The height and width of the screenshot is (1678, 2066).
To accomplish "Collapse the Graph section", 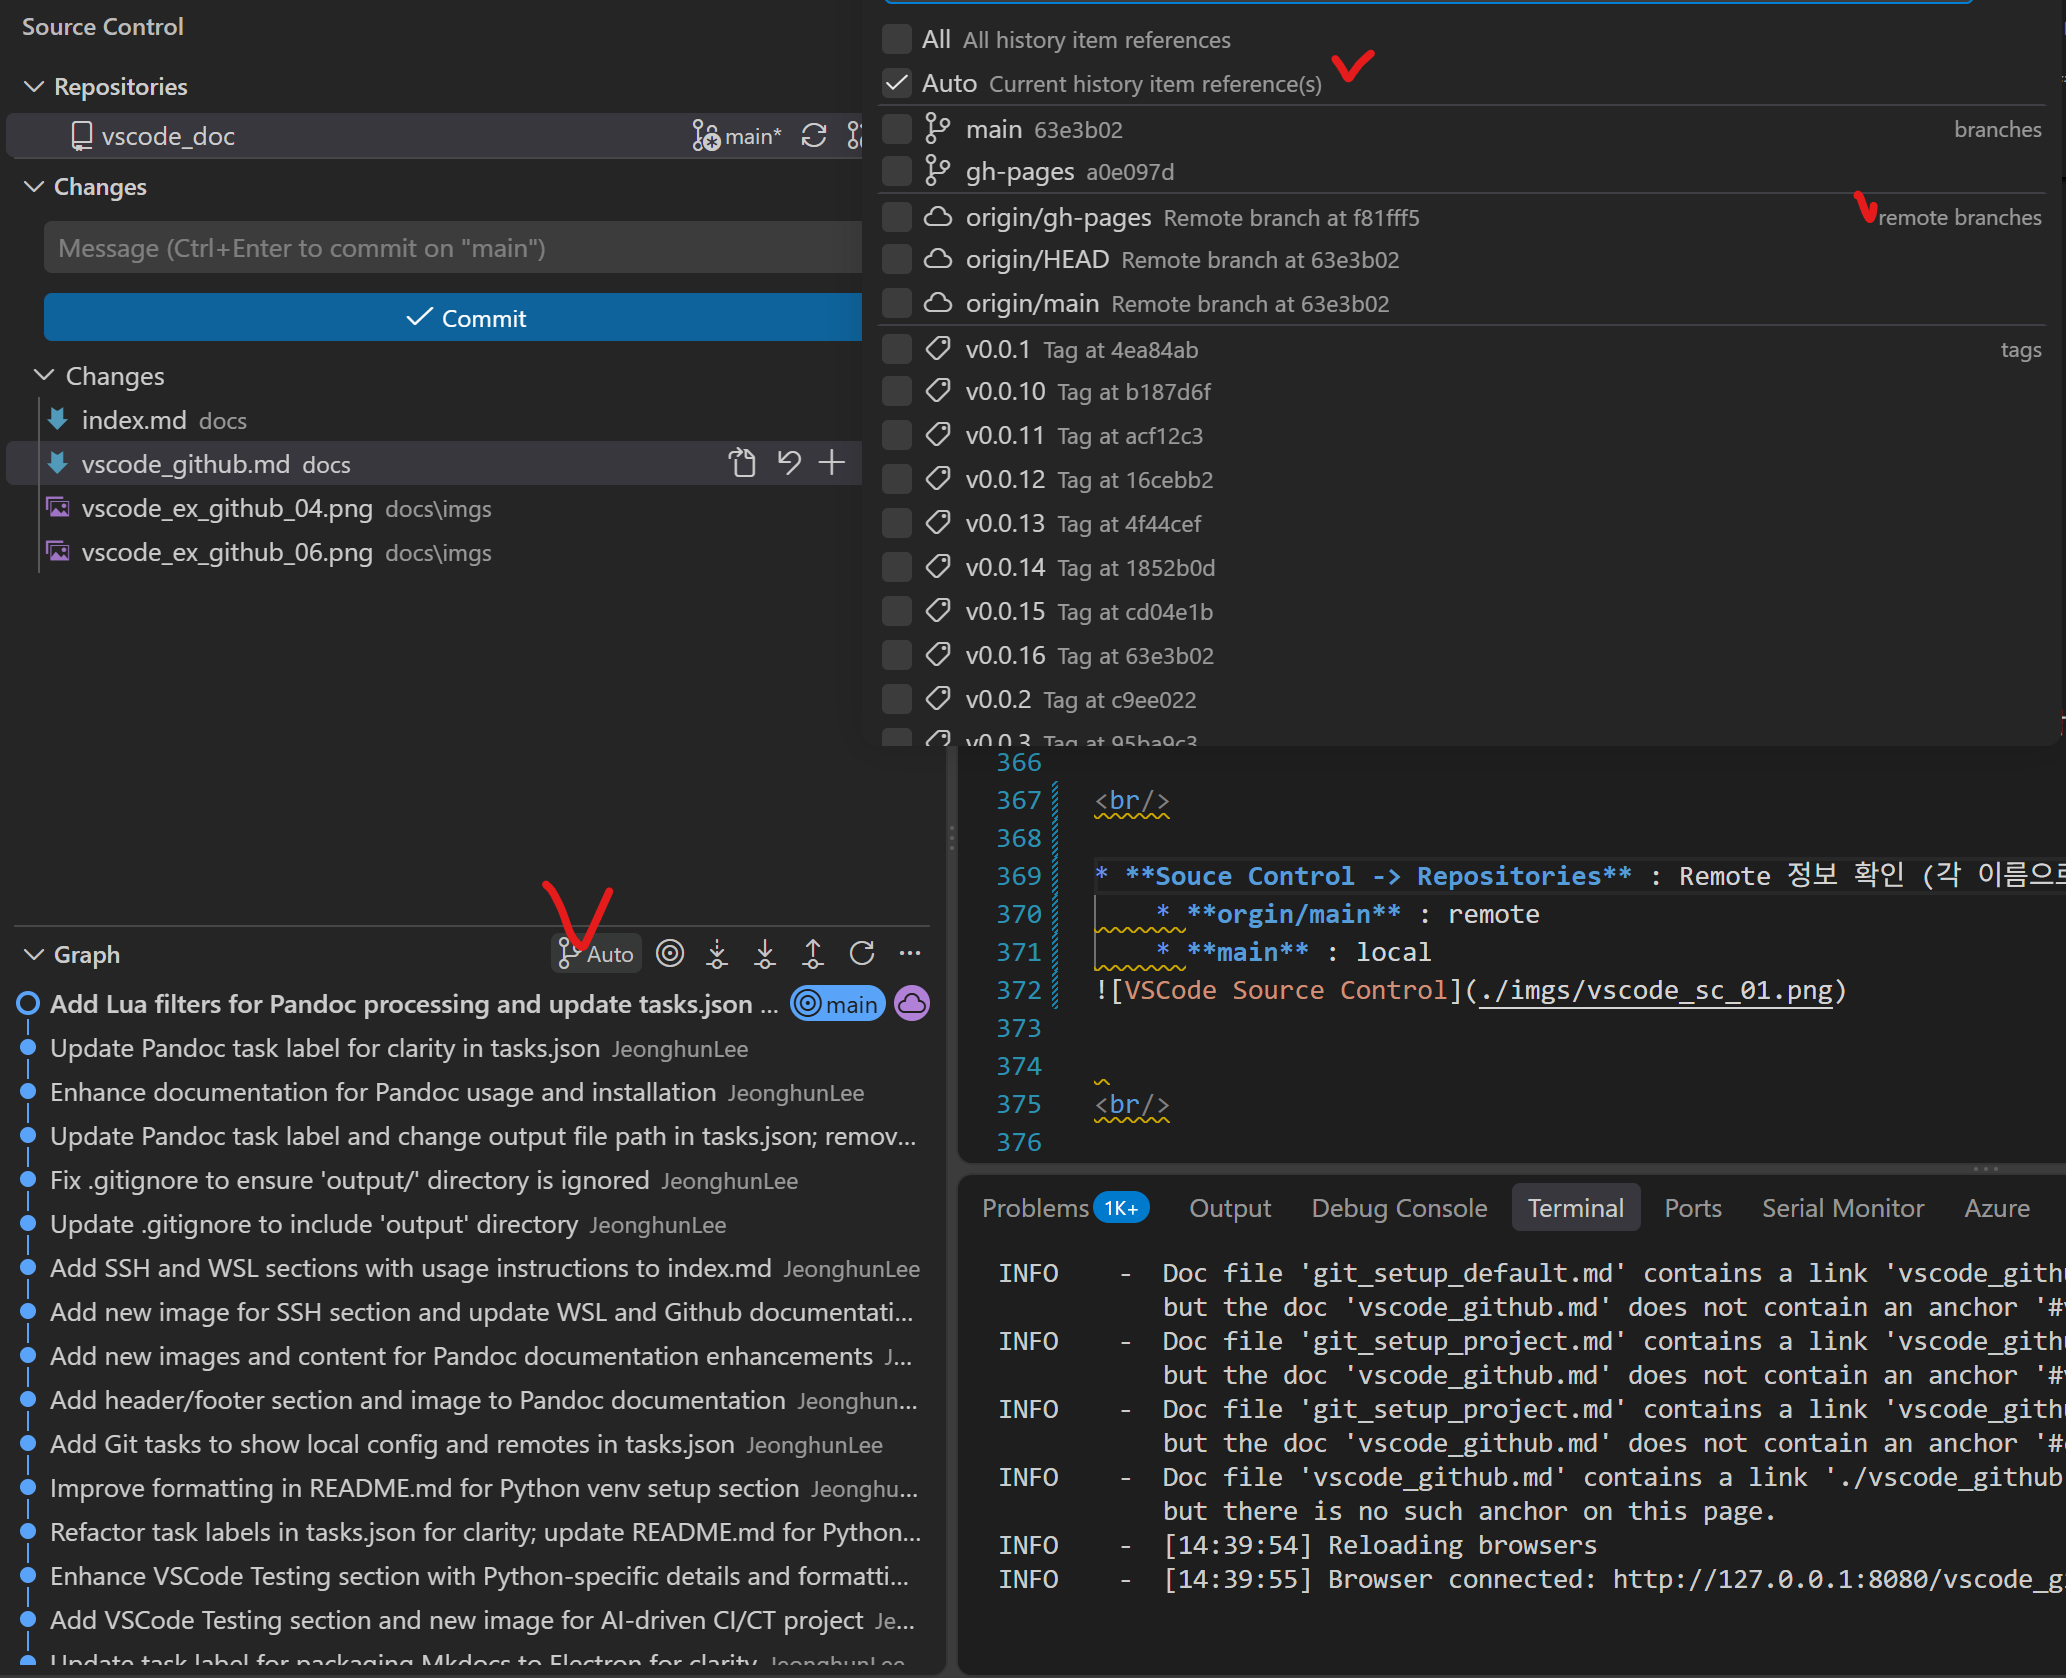I will pos(34,955).
